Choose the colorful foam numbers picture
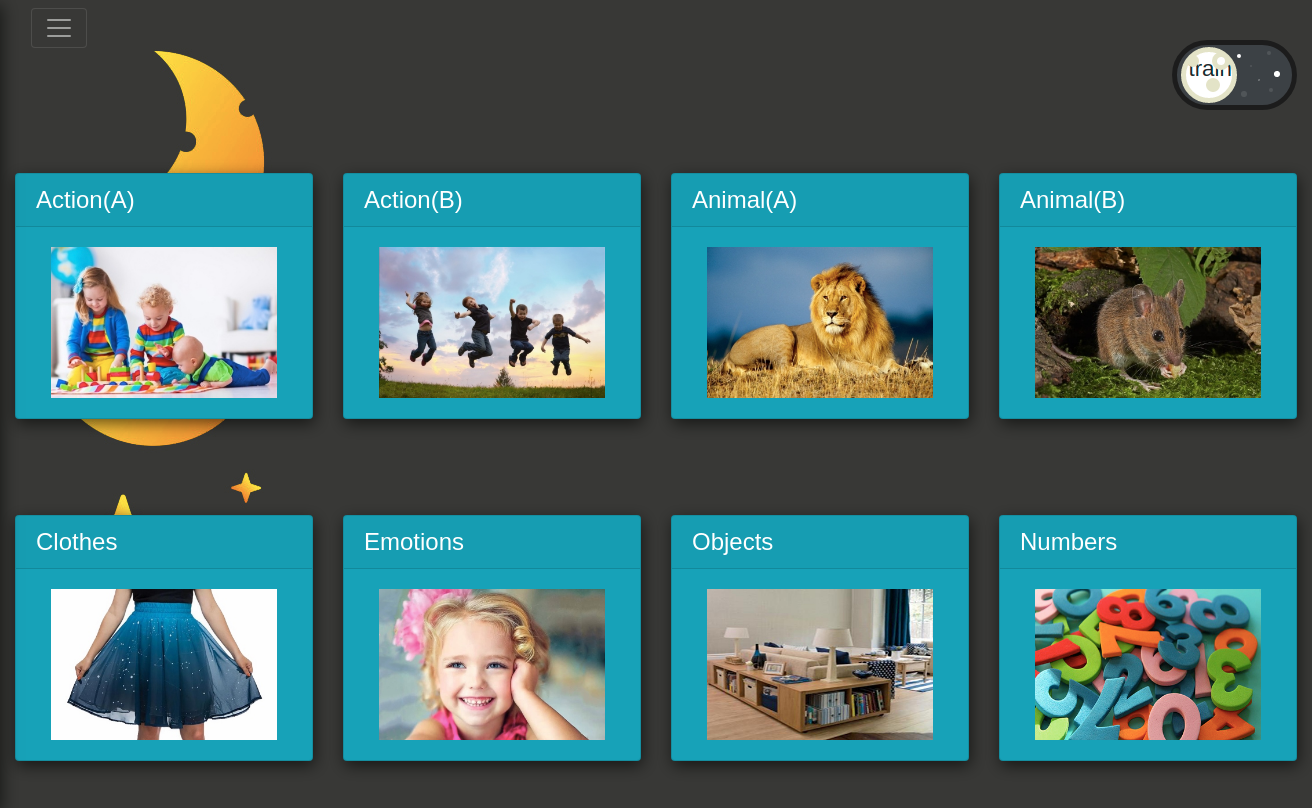 1148,664
